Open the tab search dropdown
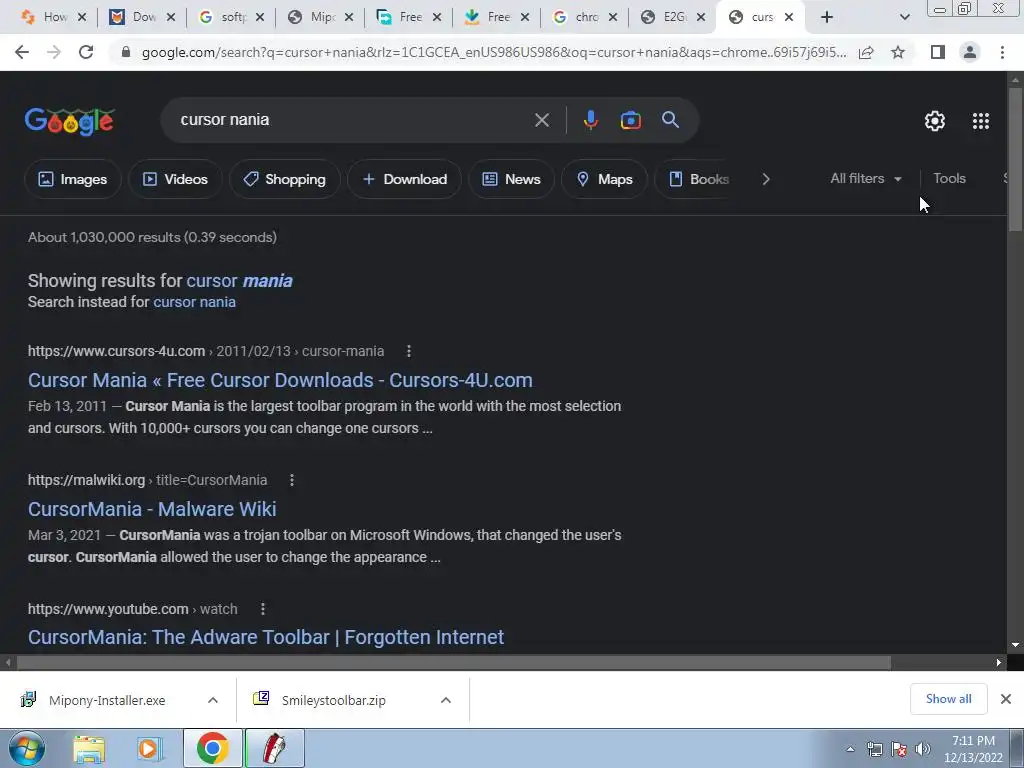The image size is (1024, 768). pyautogui.click(x=904, y=17)
